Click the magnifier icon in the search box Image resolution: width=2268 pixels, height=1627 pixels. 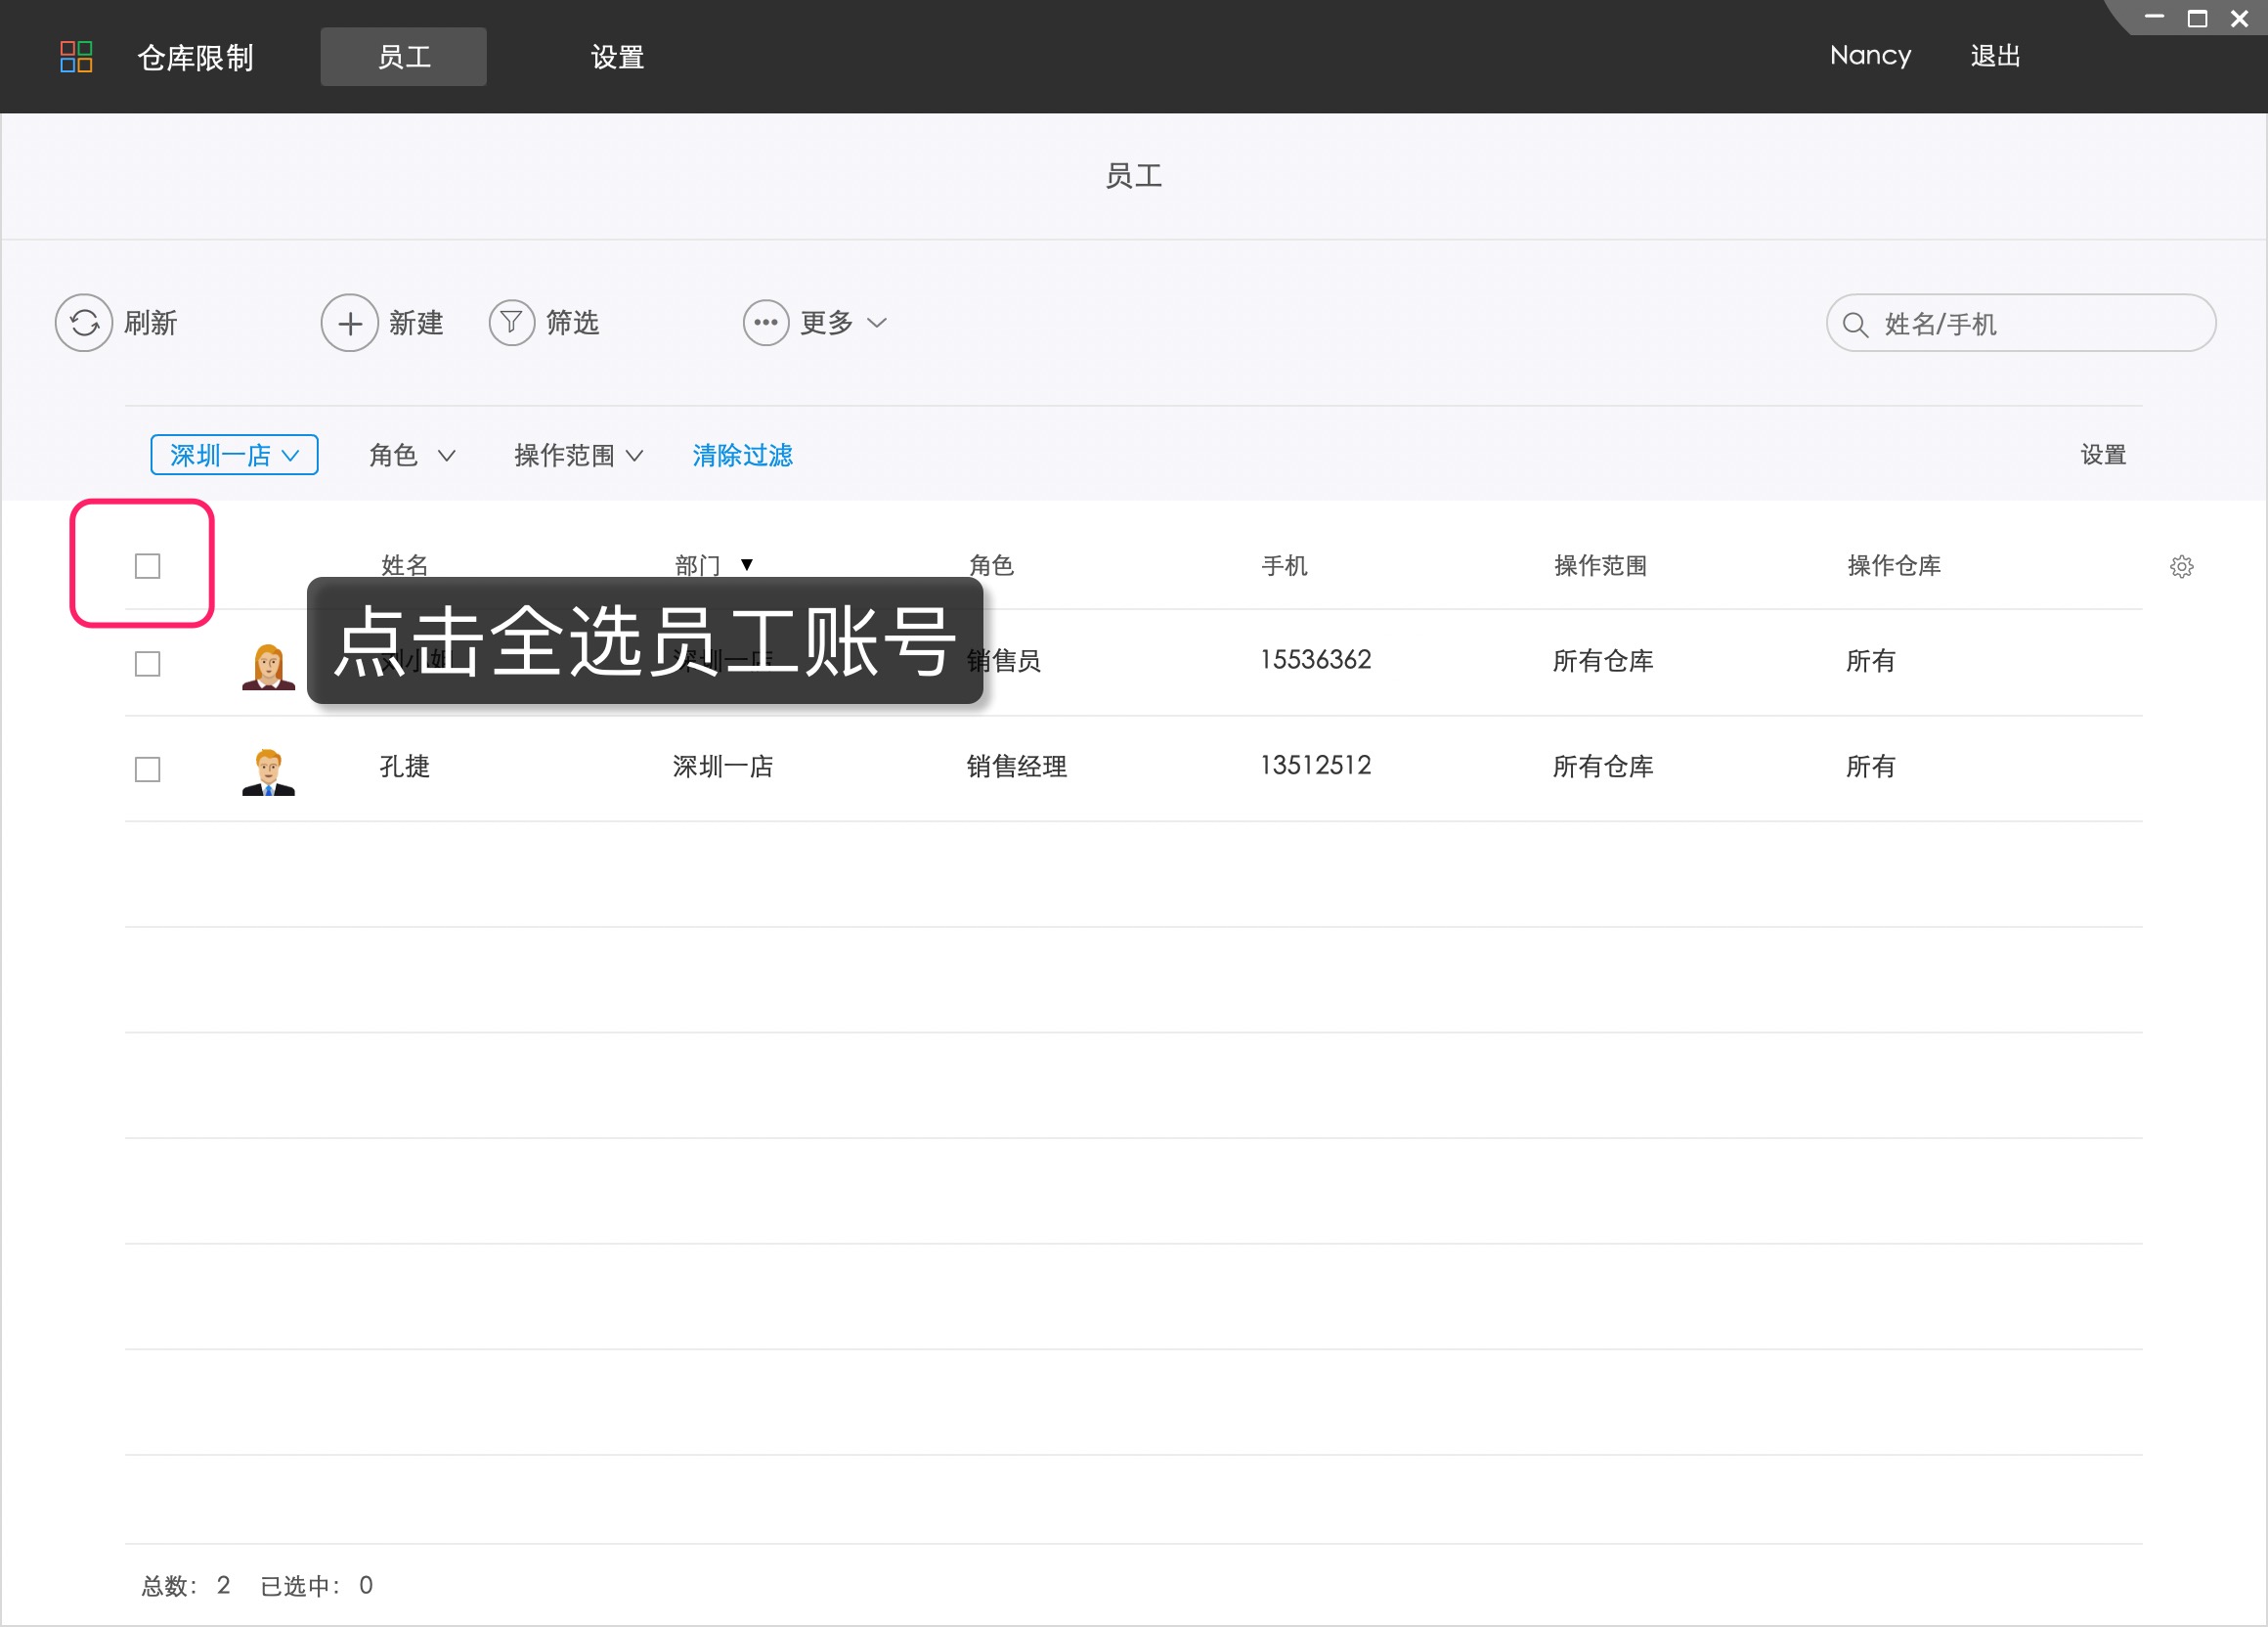click(x=1855, y=323)
